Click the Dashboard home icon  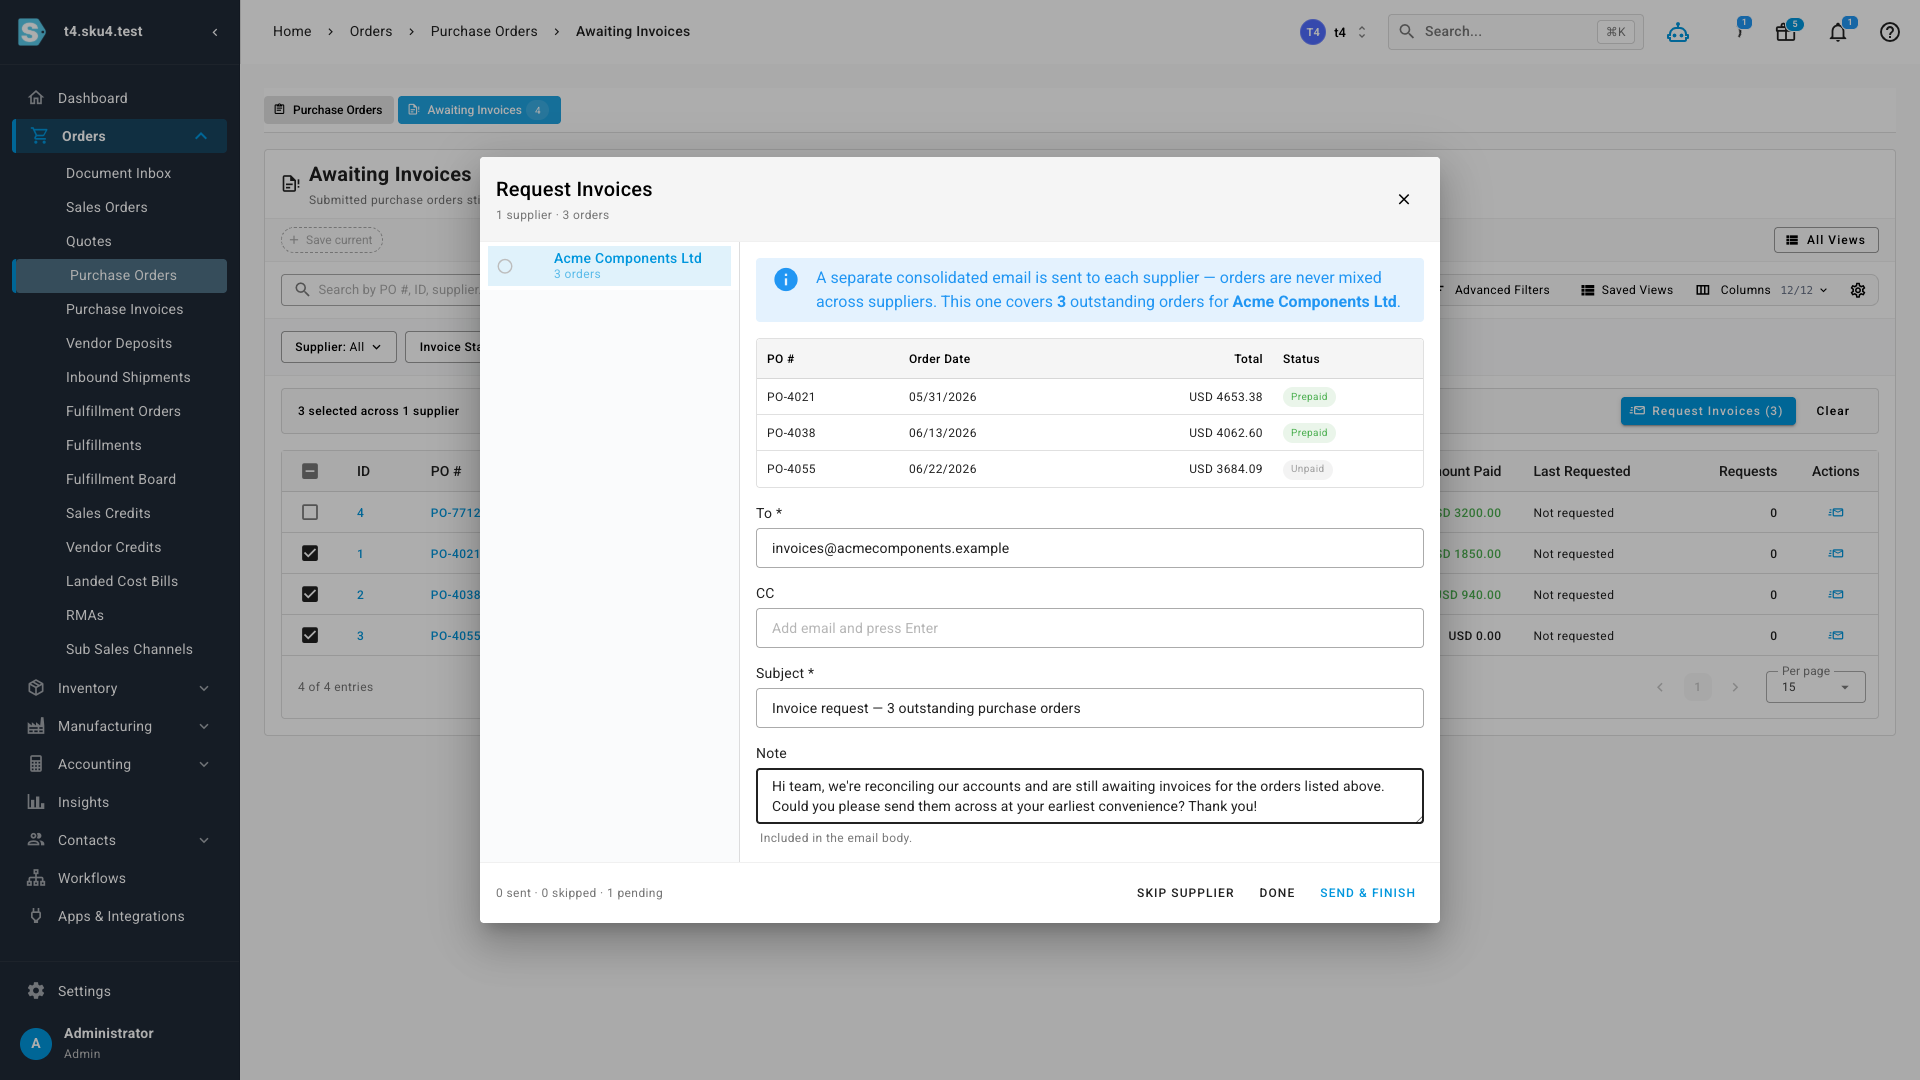(36, 98)
